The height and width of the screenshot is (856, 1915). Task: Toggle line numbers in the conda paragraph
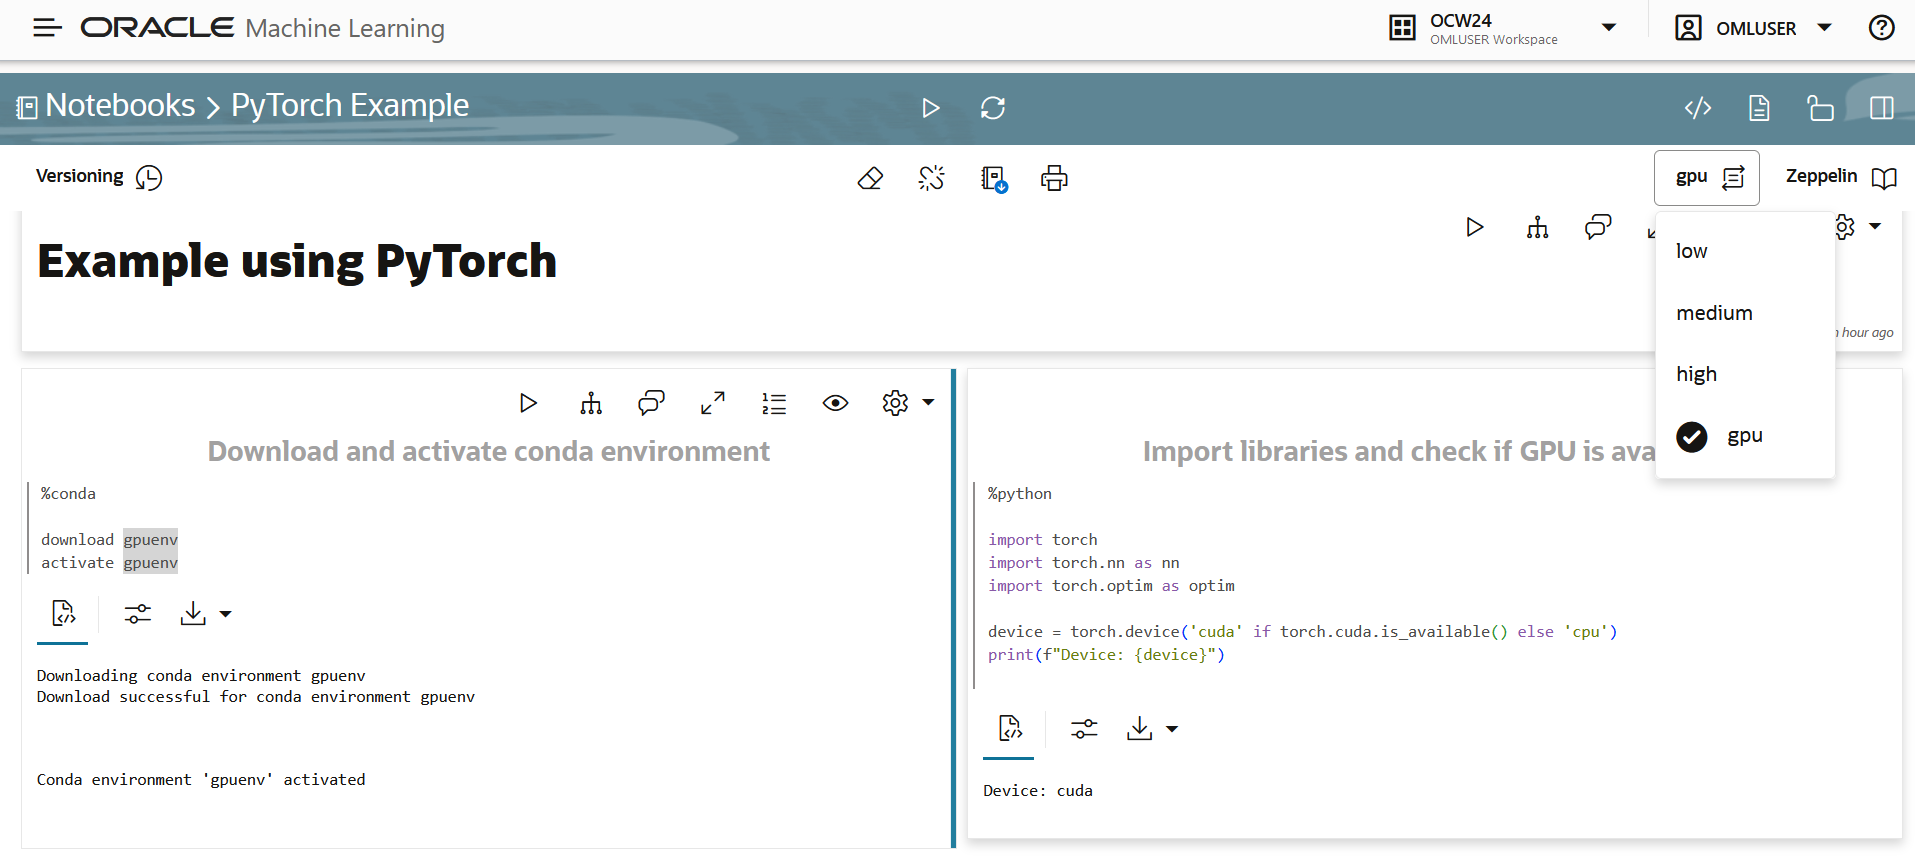[x=774, y=403]
